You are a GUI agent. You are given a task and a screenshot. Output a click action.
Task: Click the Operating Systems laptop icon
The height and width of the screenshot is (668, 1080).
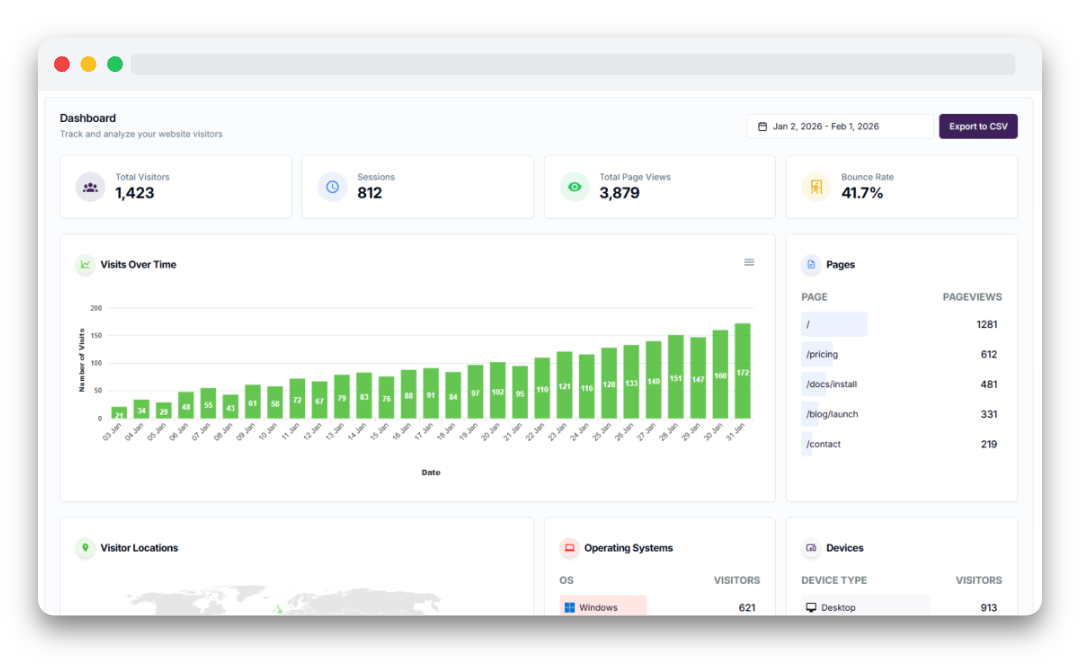pos(569,547)
